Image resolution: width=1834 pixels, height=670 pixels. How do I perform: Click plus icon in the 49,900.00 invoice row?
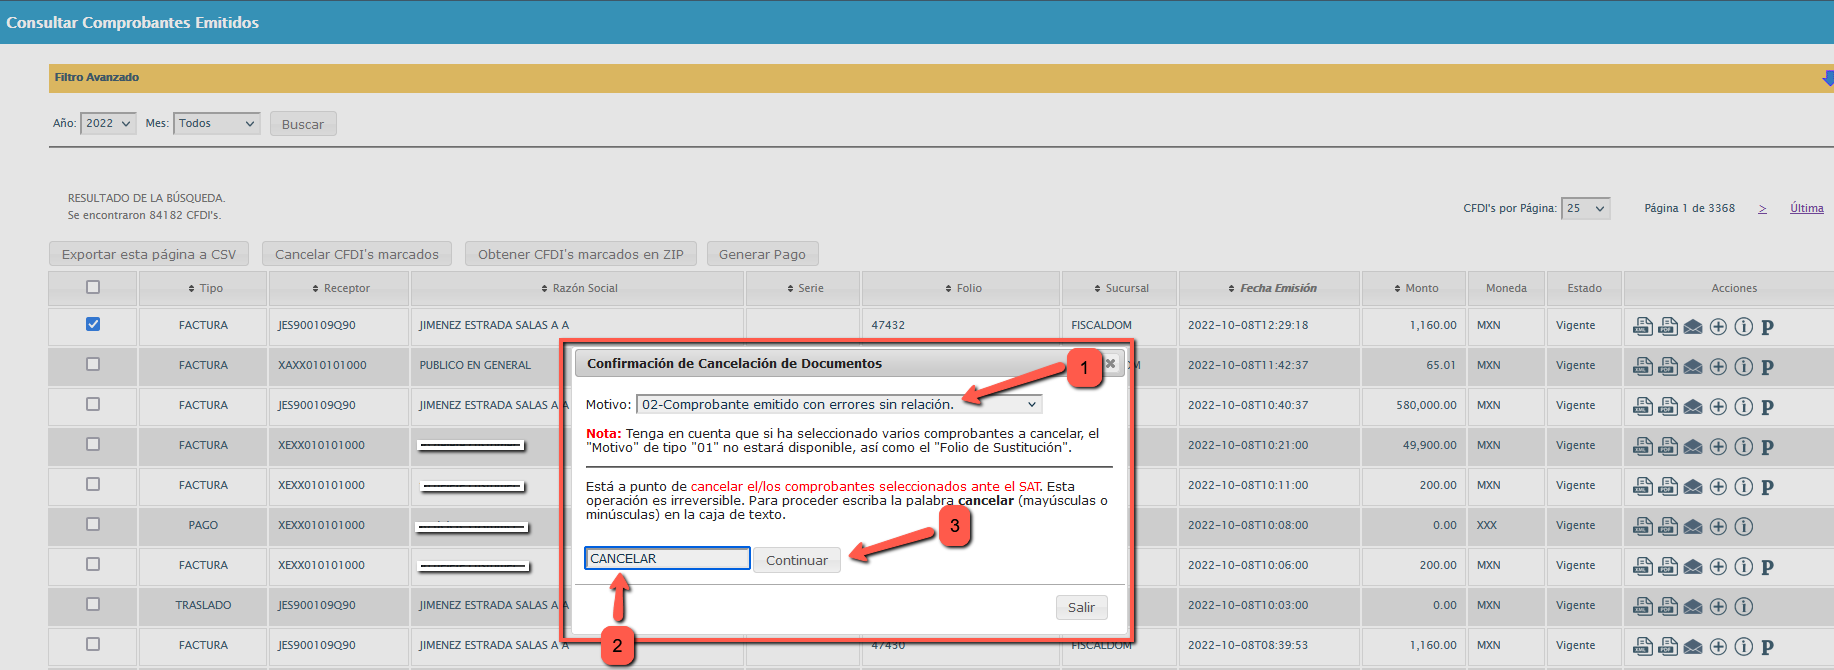(x=1718, y=446)
